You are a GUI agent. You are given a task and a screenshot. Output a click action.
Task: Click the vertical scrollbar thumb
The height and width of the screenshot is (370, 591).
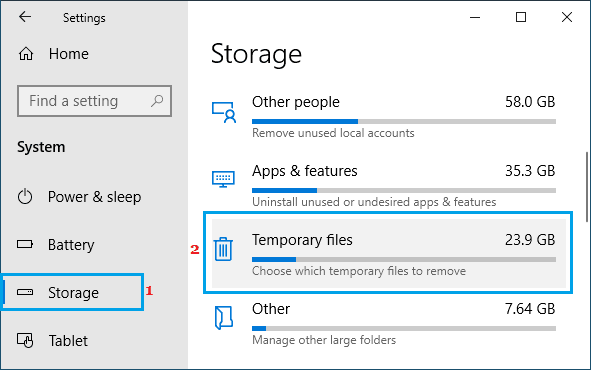[588, 187]
